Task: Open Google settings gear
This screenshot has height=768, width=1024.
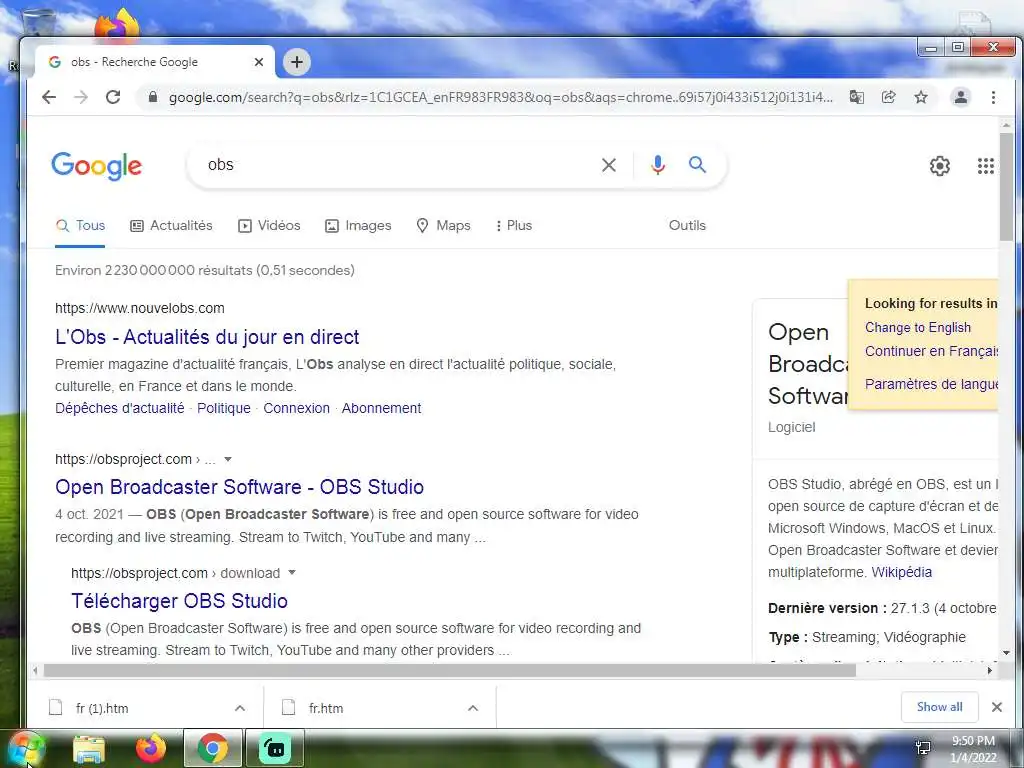Action: (x=940, y=166)
